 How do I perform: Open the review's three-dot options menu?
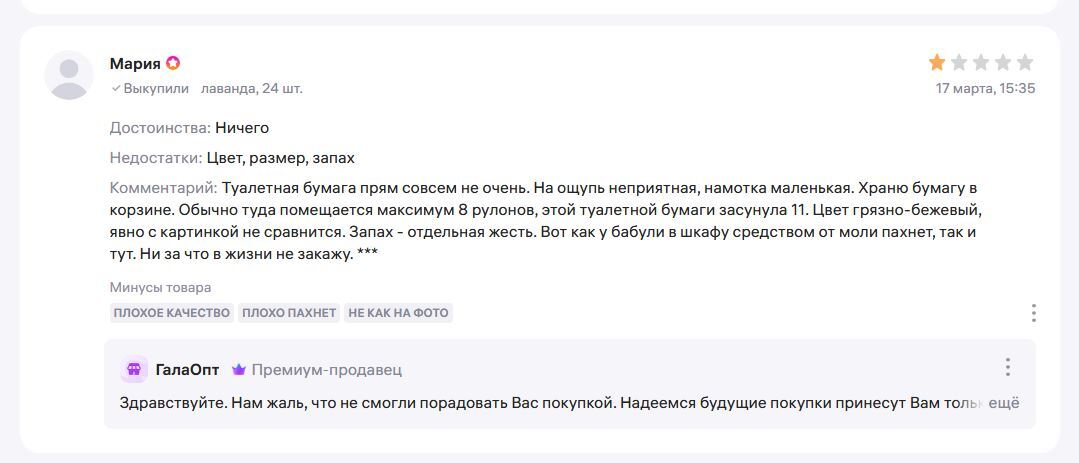1033,313
